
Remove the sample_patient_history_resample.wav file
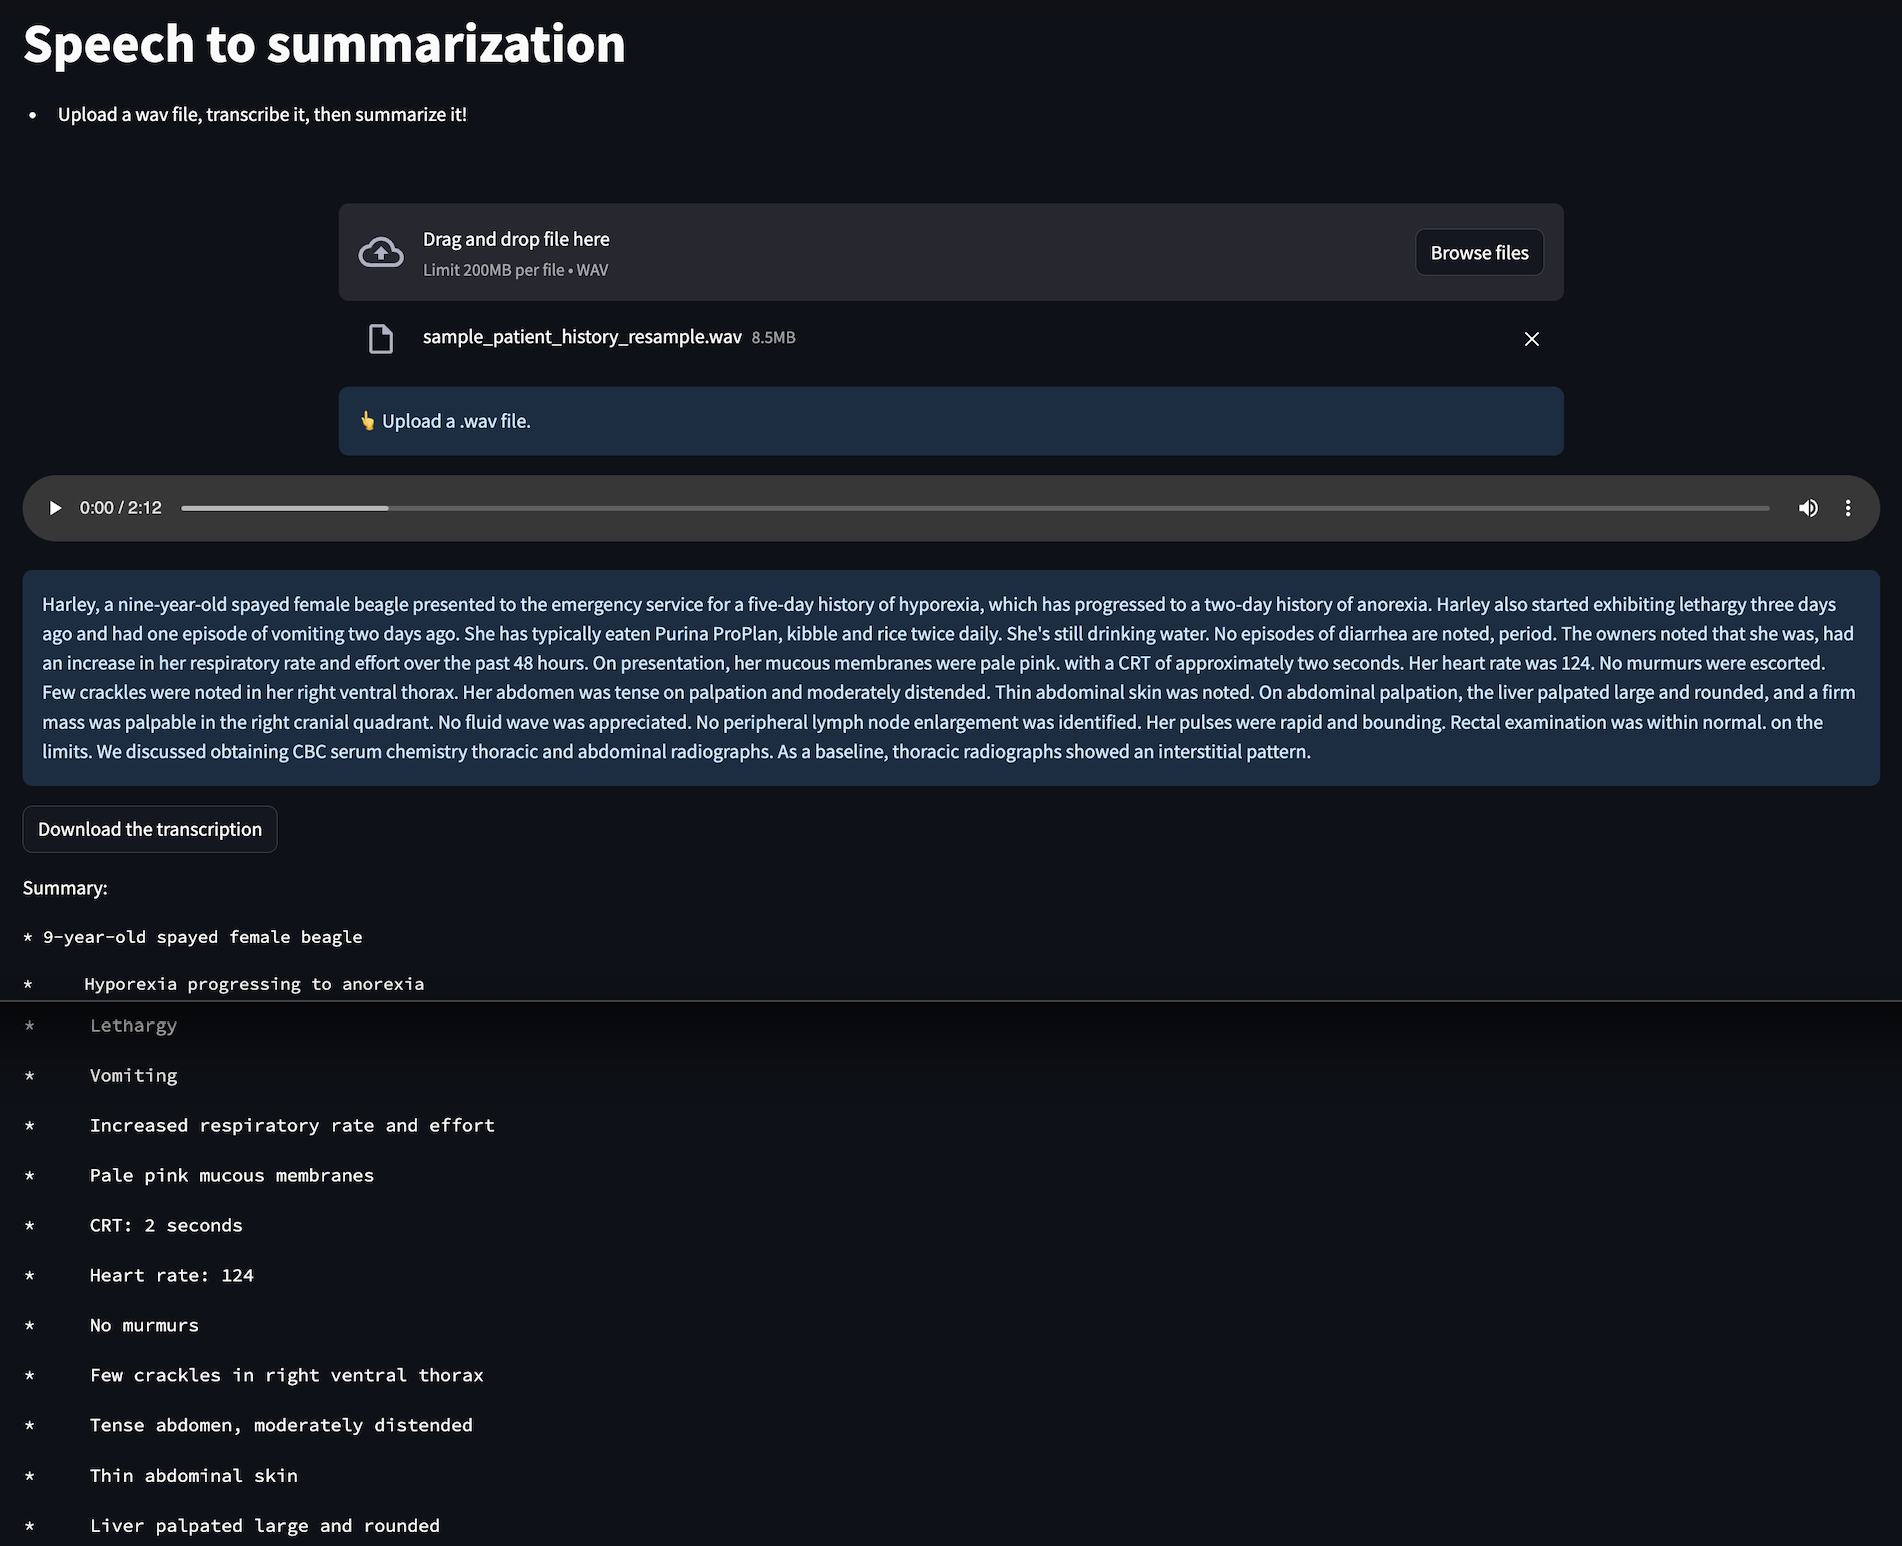pyautogui.click(x=1531, y=339)
